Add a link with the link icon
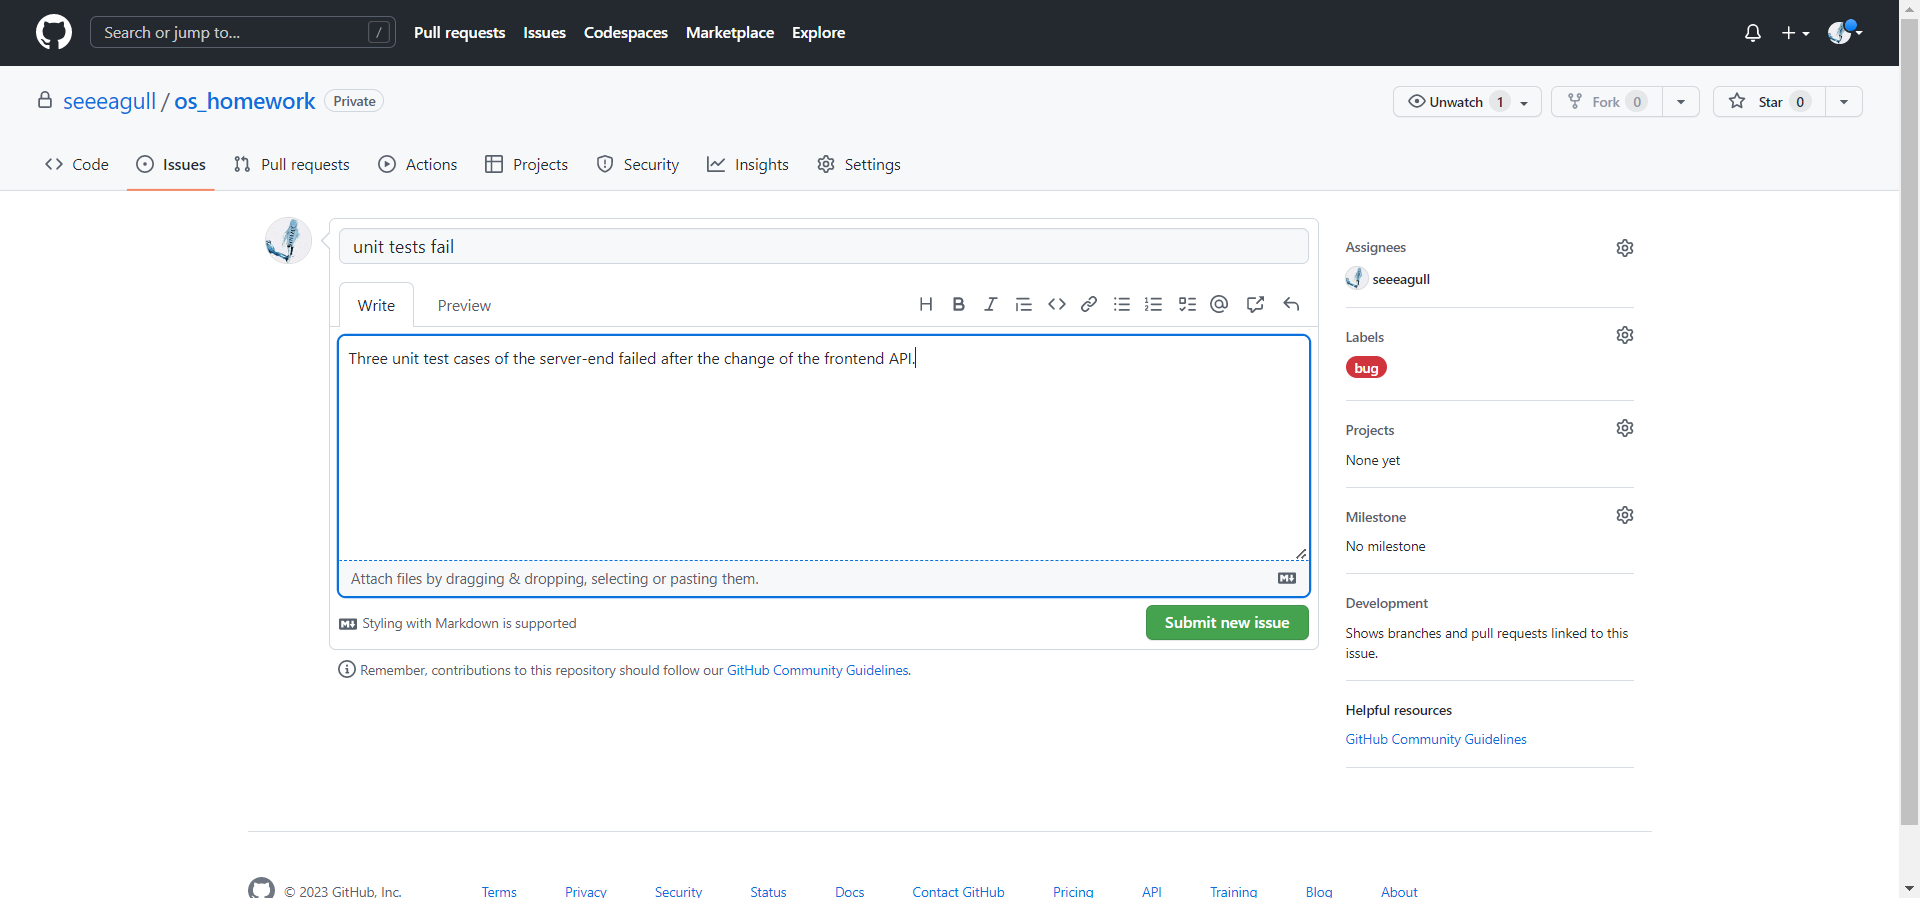1920x898 pixels. pyautogui.click(x=1089, y=304)
